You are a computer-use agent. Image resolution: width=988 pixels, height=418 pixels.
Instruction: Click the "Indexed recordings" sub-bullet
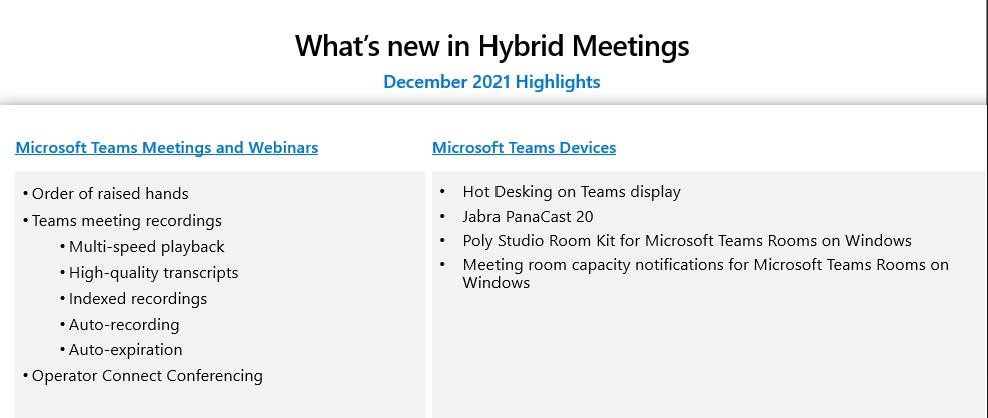[138, 299]
